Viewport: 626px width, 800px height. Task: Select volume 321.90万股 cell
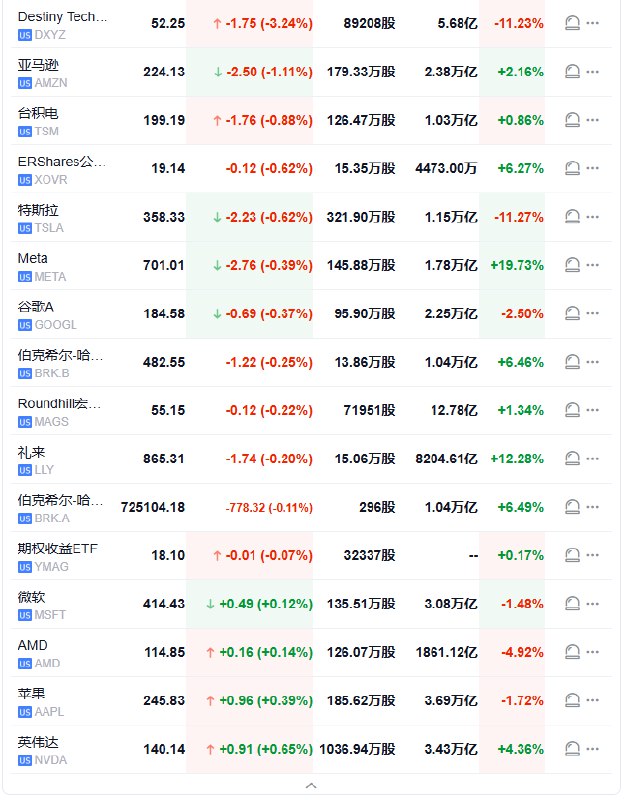361,217
